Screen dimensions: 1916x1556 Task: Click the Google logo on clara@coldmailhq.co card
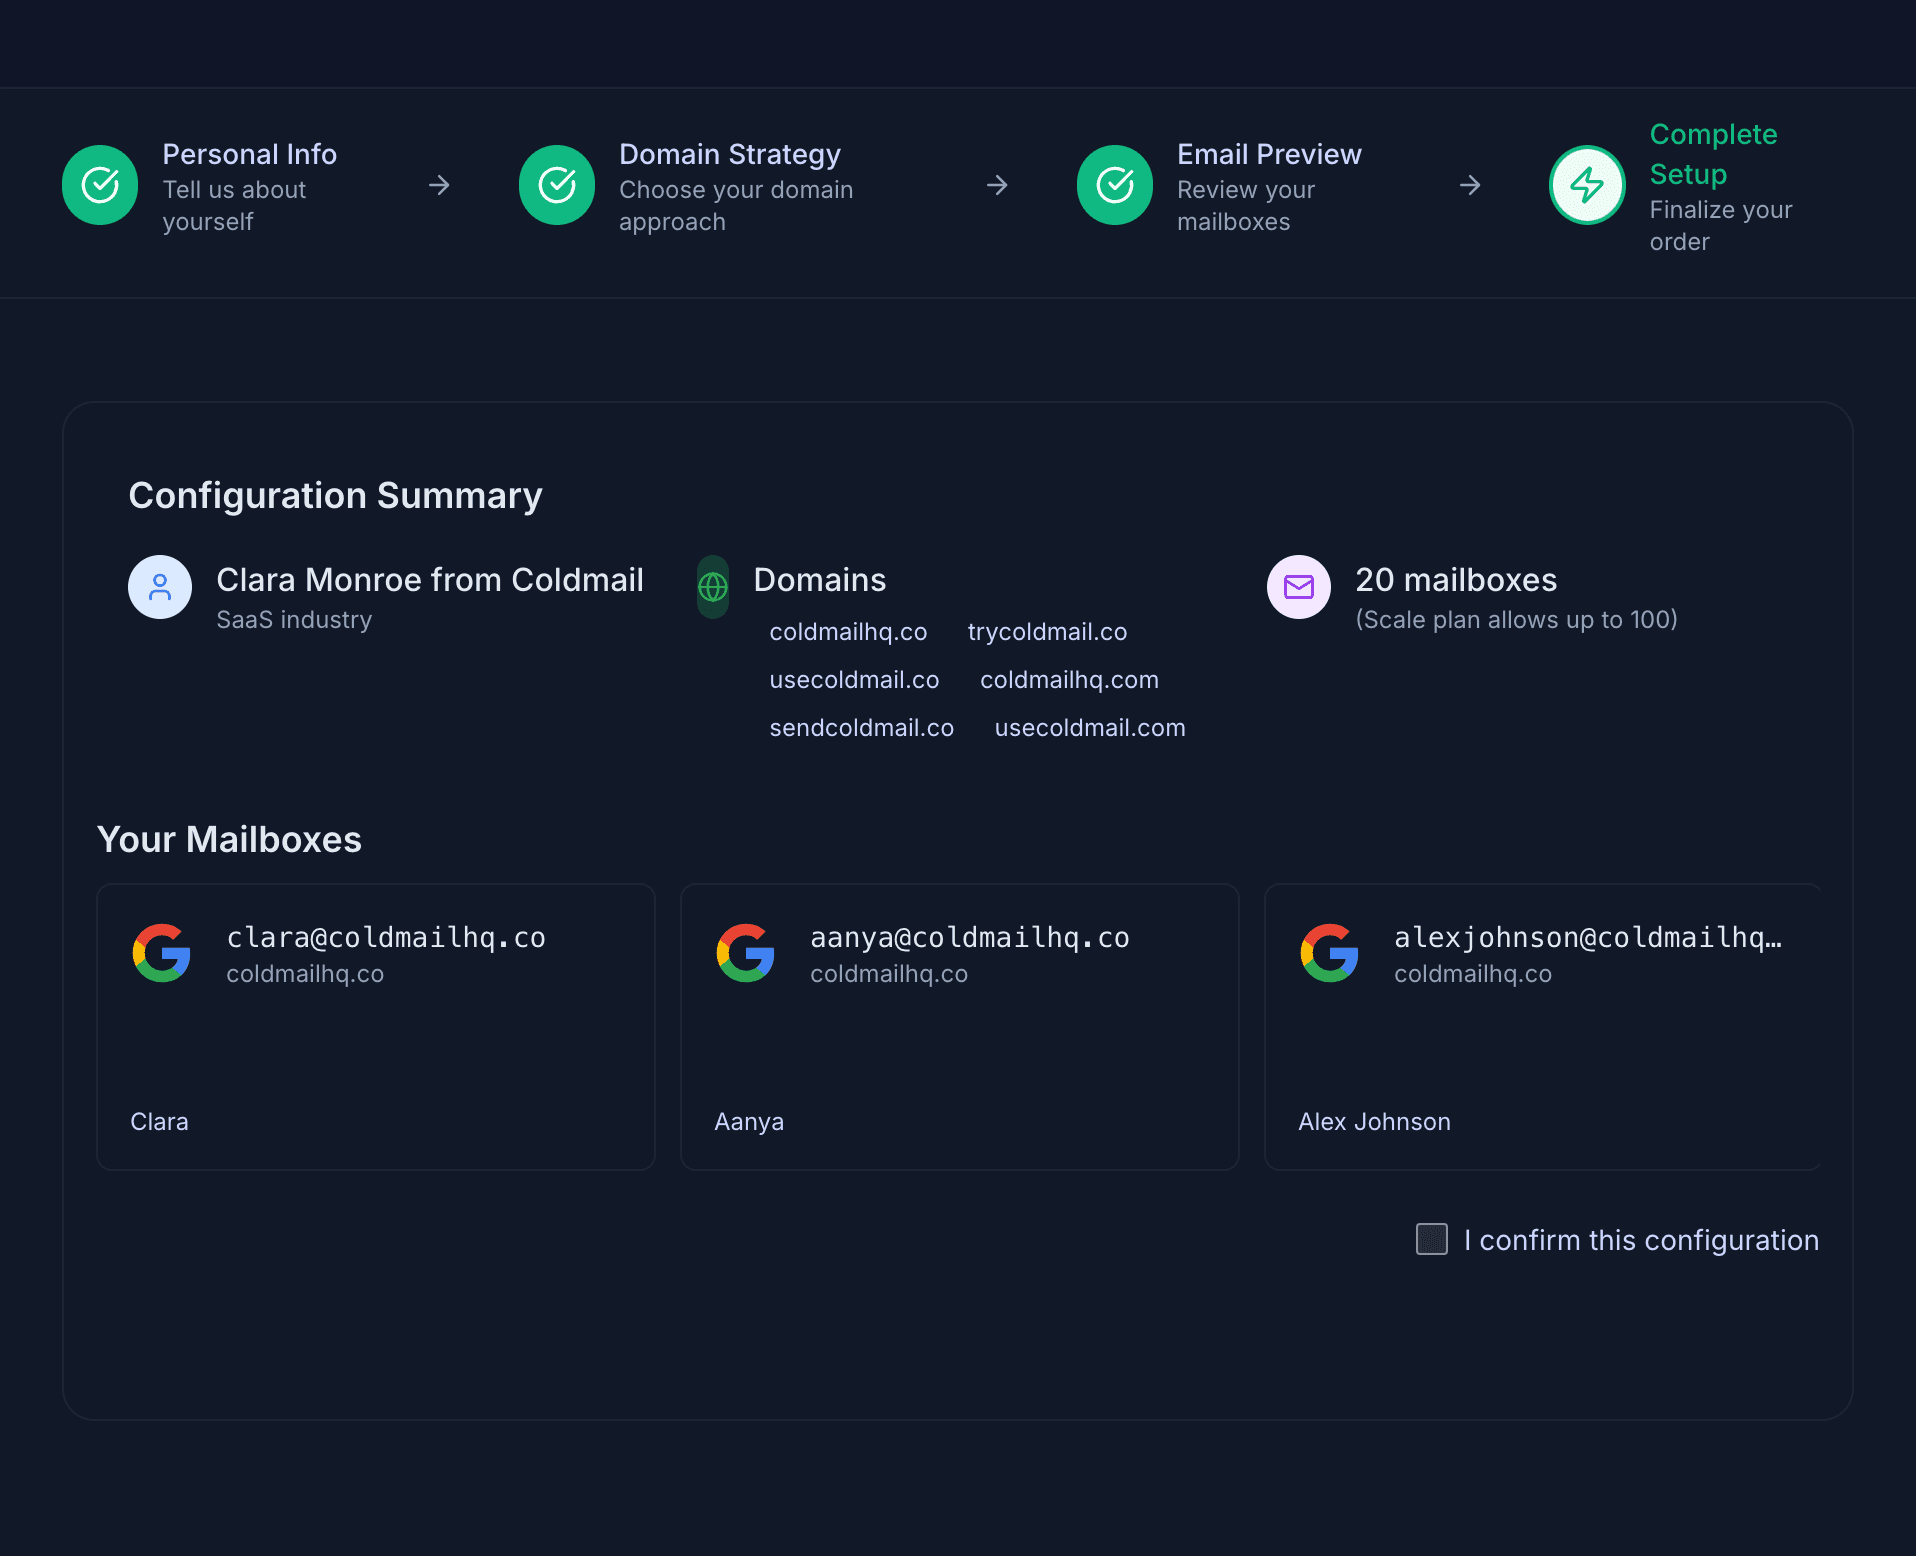click(x=162, y=953)
